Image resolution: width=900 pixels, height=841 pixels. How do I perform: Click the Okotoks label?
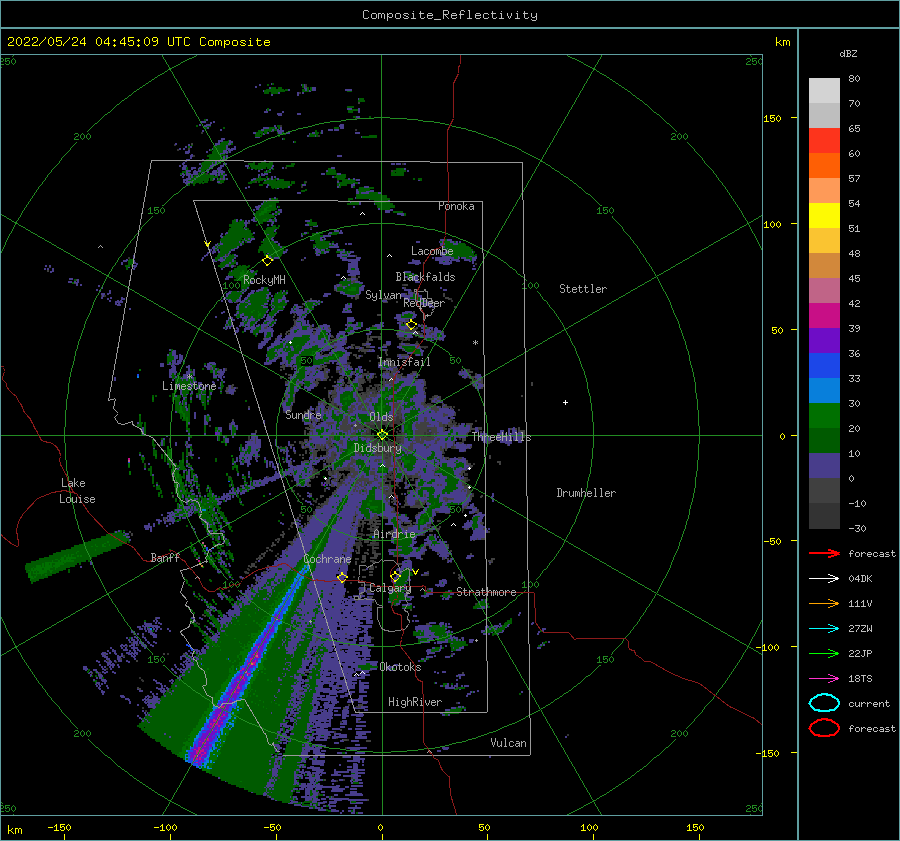point(400,666)
